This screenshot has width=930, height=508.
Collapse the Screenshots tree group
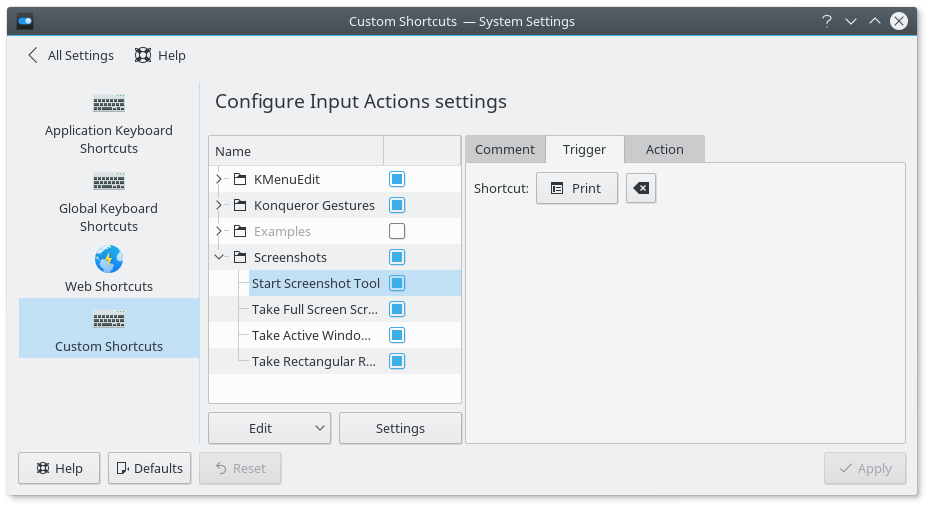point(219,257)
